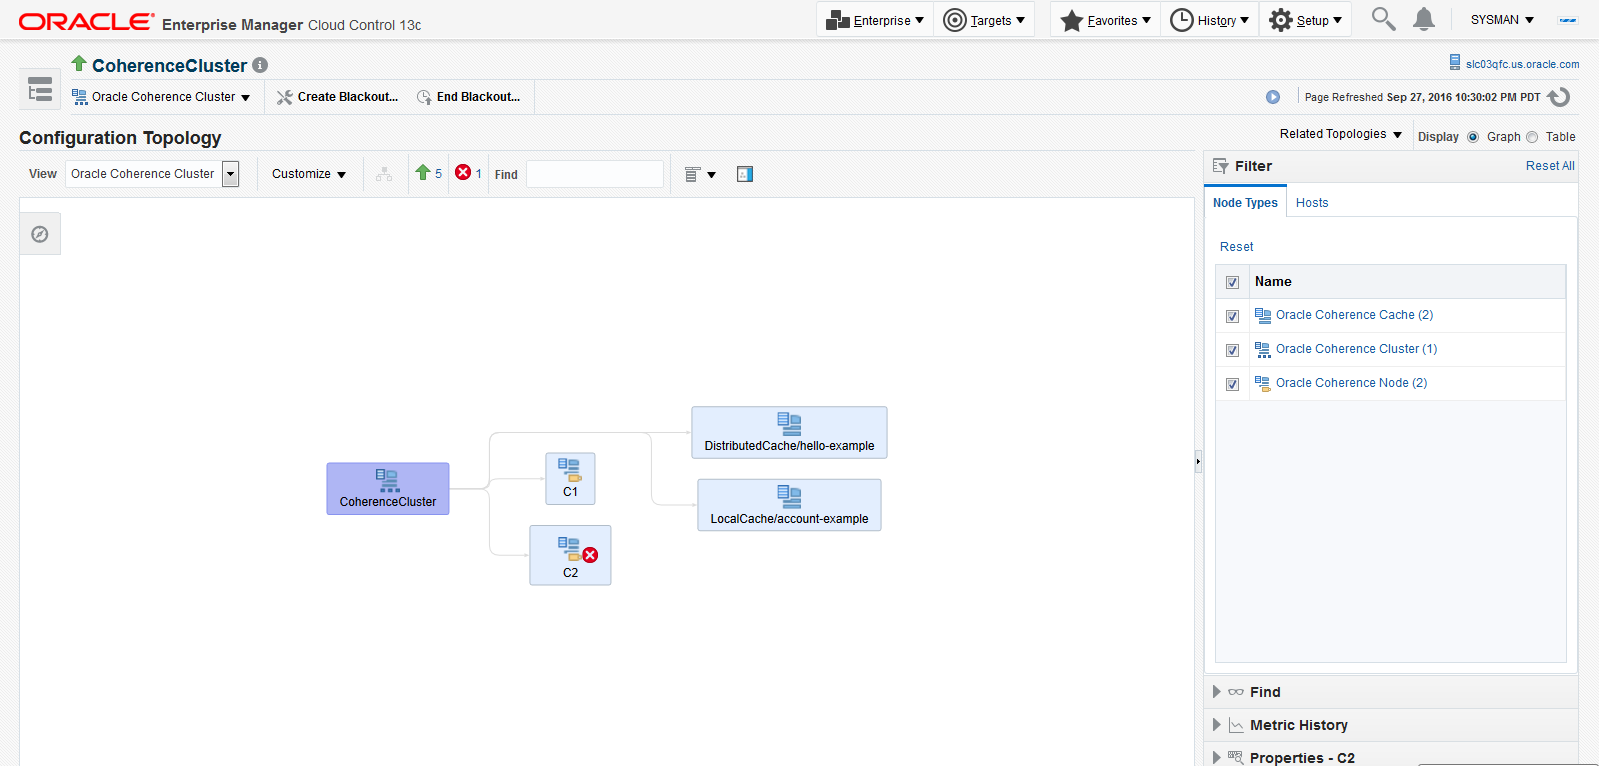Select the Table display radio button

[1532, 137]
